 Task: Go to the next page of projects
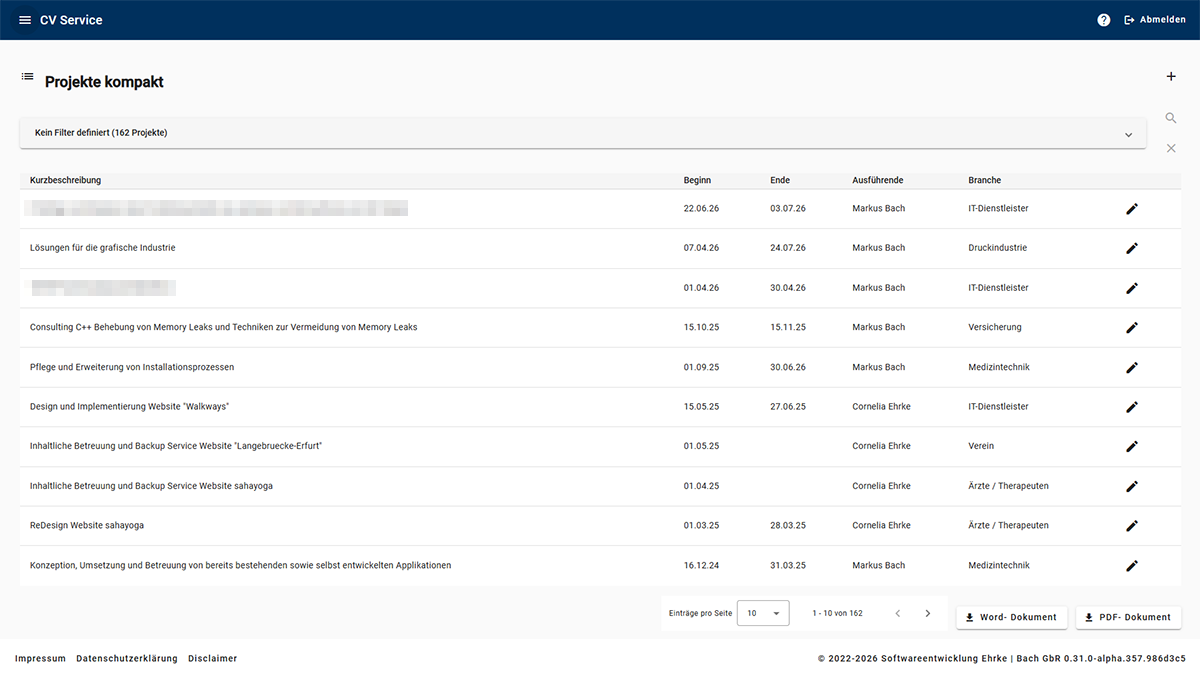click(x=928, y=613)
